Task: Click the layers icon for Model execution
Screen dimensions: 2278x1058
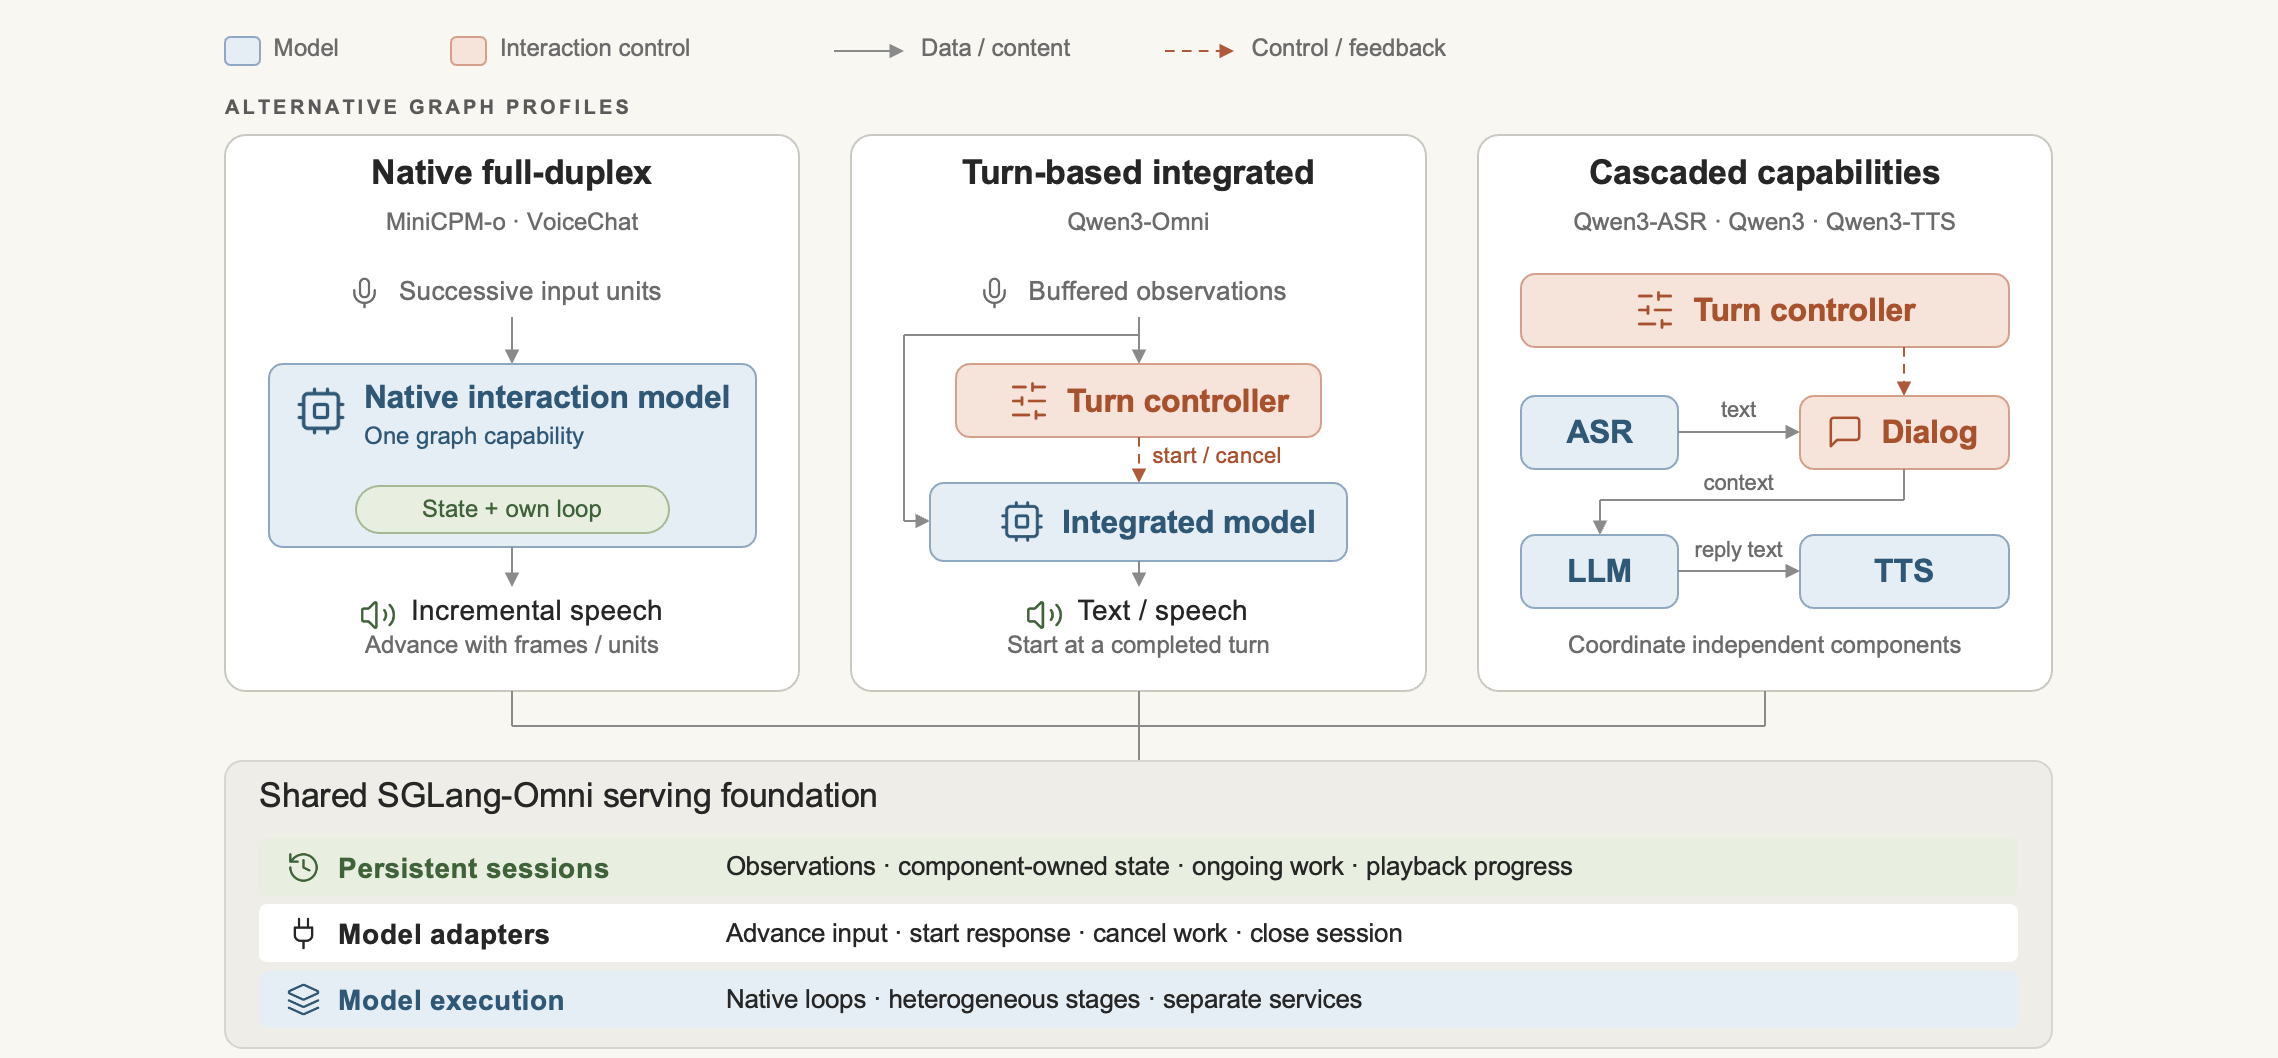Action: pos(303,999)
